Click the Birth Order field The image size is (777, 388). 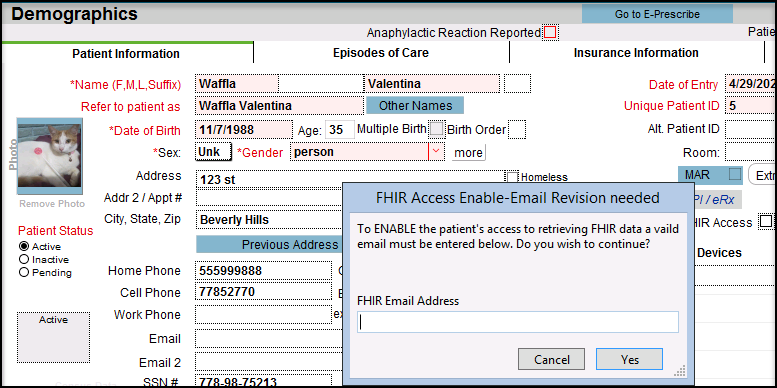click(x=517, y=130)
